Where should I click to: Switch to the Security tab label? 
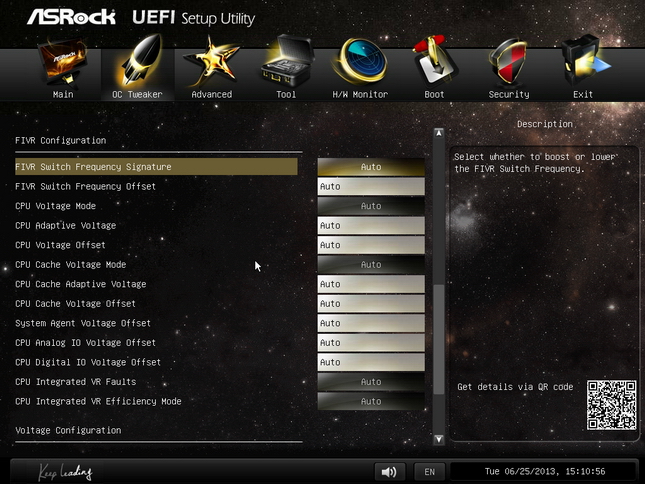[x=509, y=95]
